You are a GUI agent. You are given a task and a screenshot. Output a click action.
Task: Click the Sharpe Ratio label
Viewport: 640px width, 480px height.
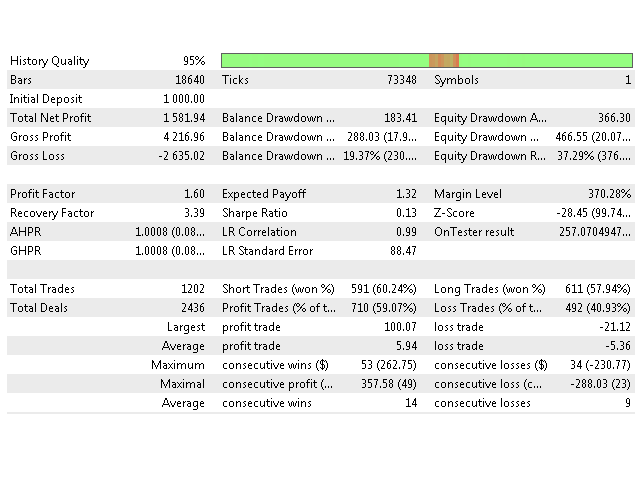click(255, 213)
